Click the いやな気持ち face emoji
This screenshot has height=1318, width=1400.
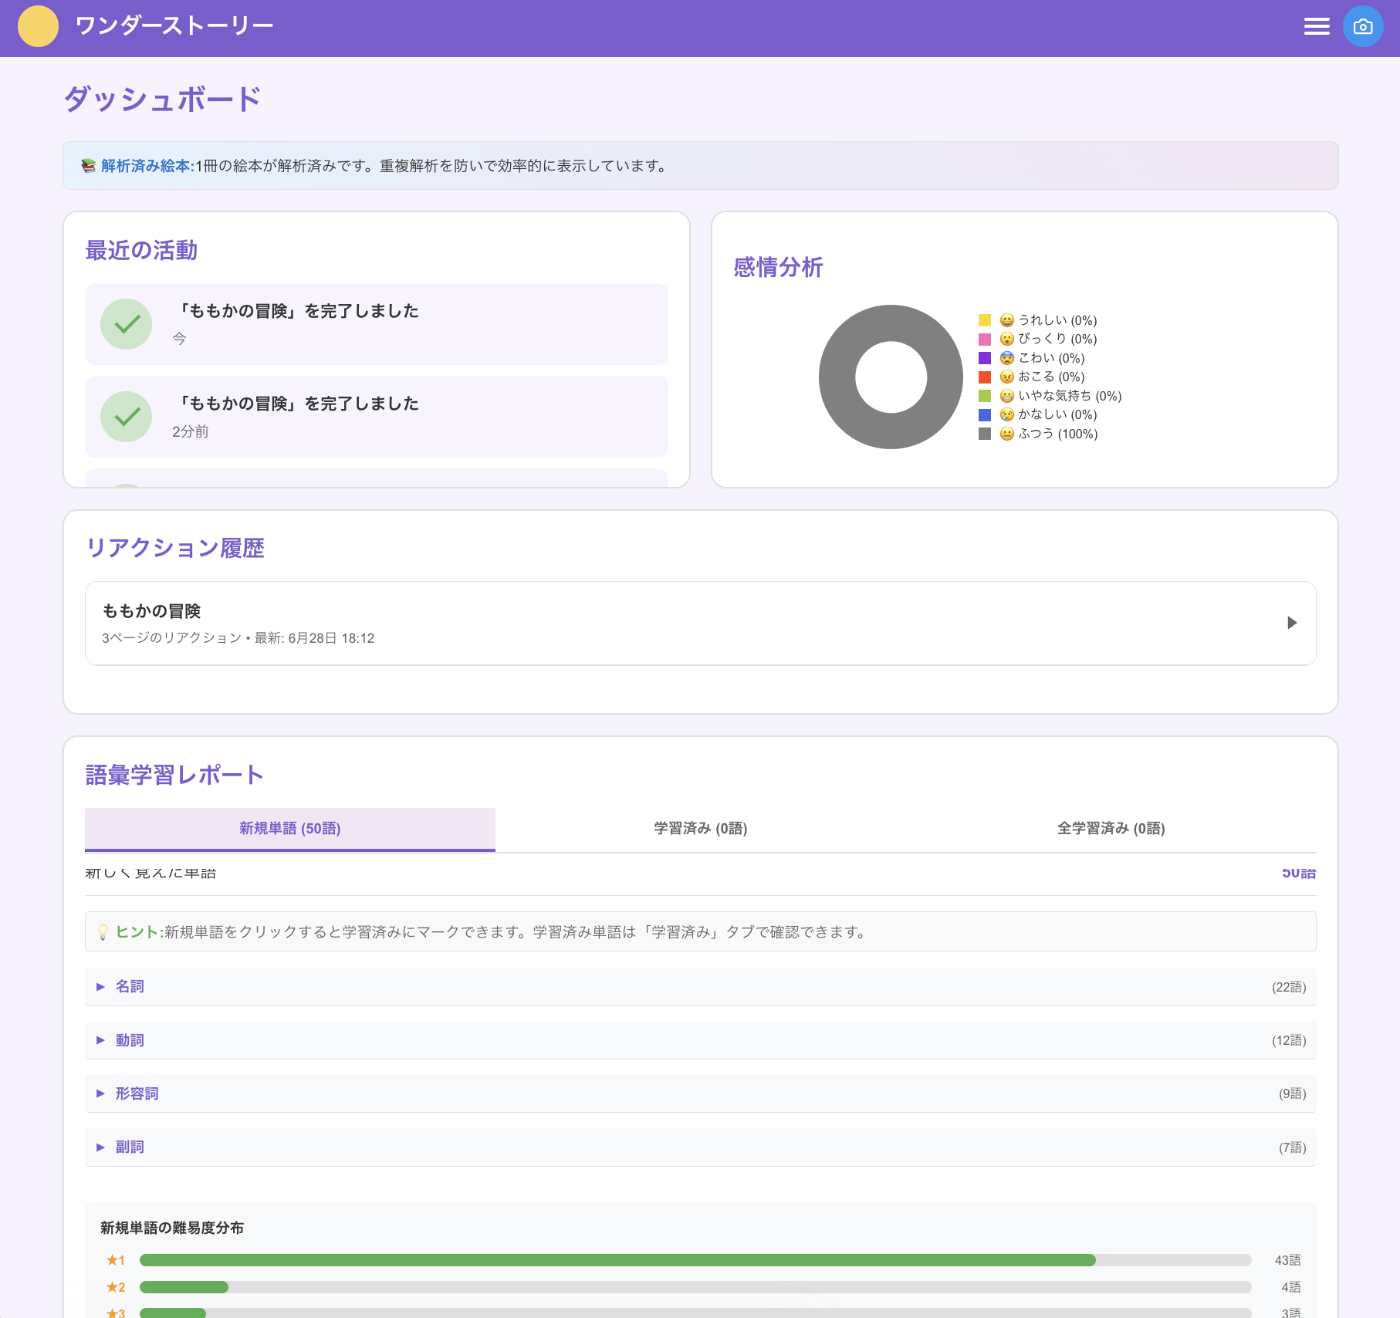pyautogui.click(x=1007, y=396)
